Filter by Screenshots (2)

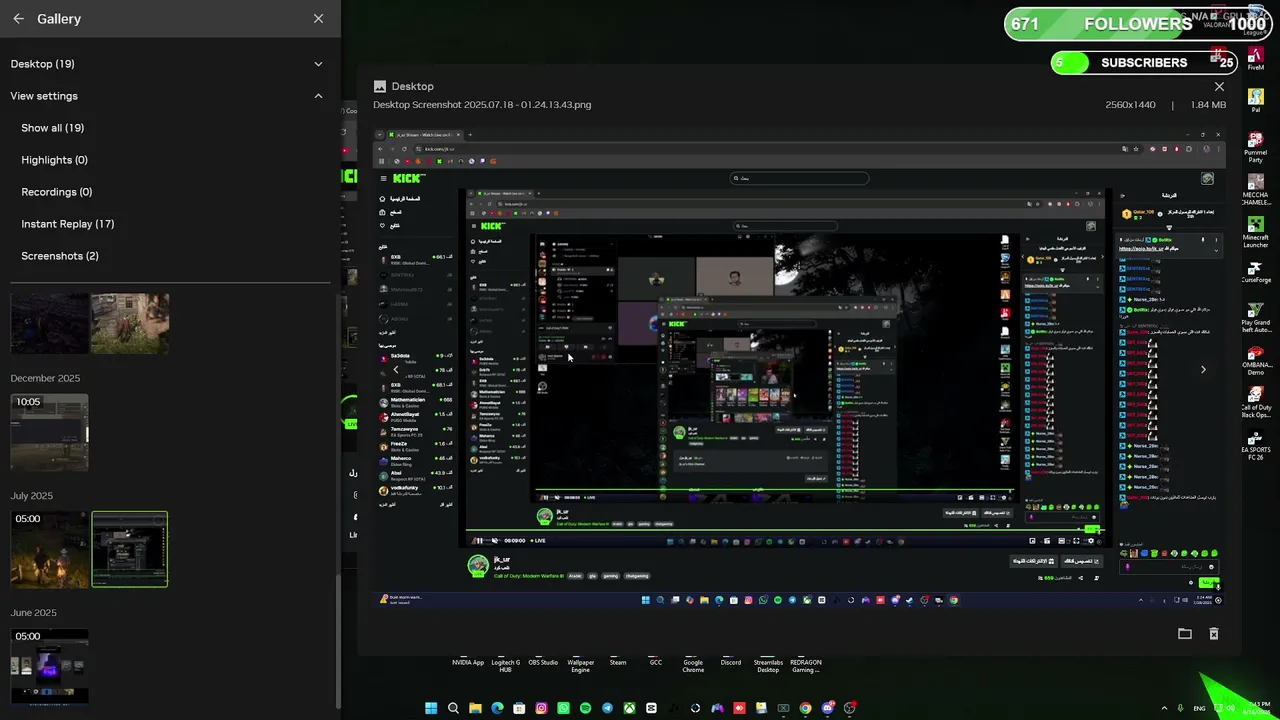click(60, 256)
